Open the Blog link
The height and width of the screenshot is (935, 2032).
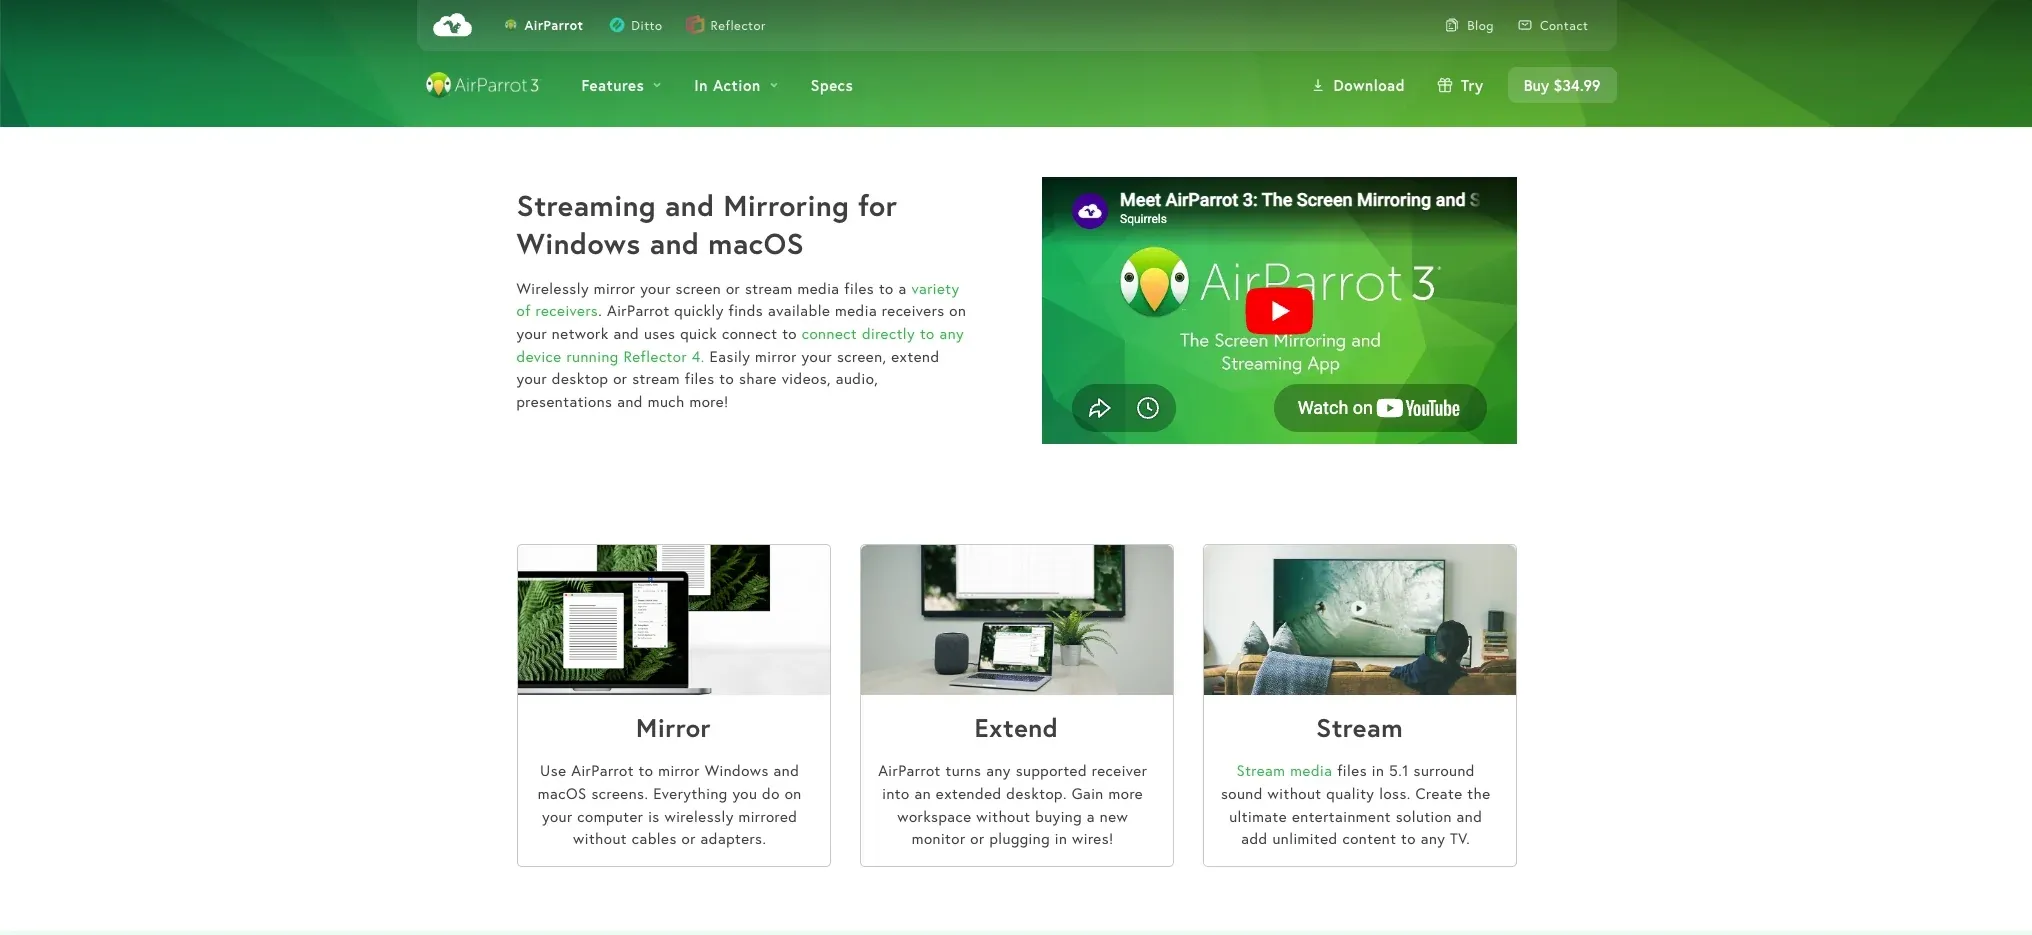pos(1469,25)
